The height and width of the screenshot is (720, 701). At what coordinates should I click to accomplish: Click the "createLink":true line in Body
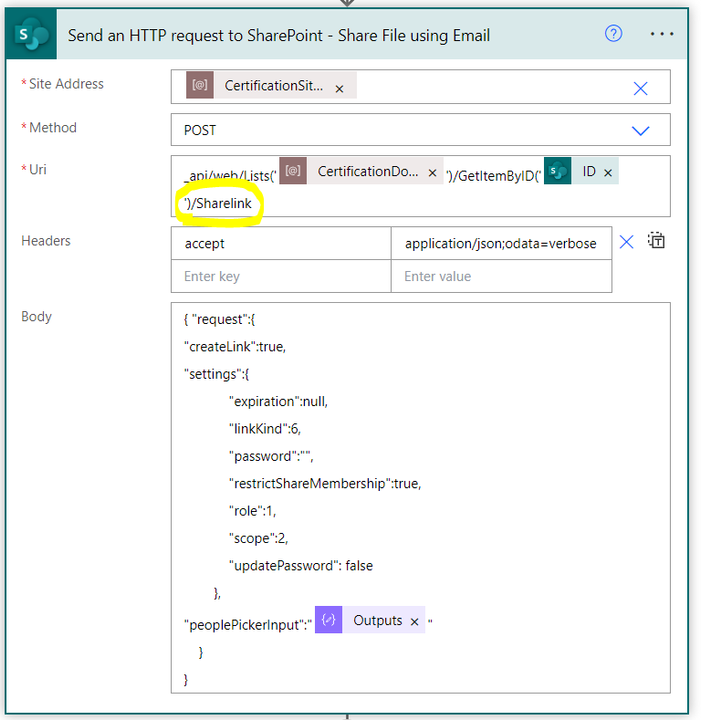235,347
